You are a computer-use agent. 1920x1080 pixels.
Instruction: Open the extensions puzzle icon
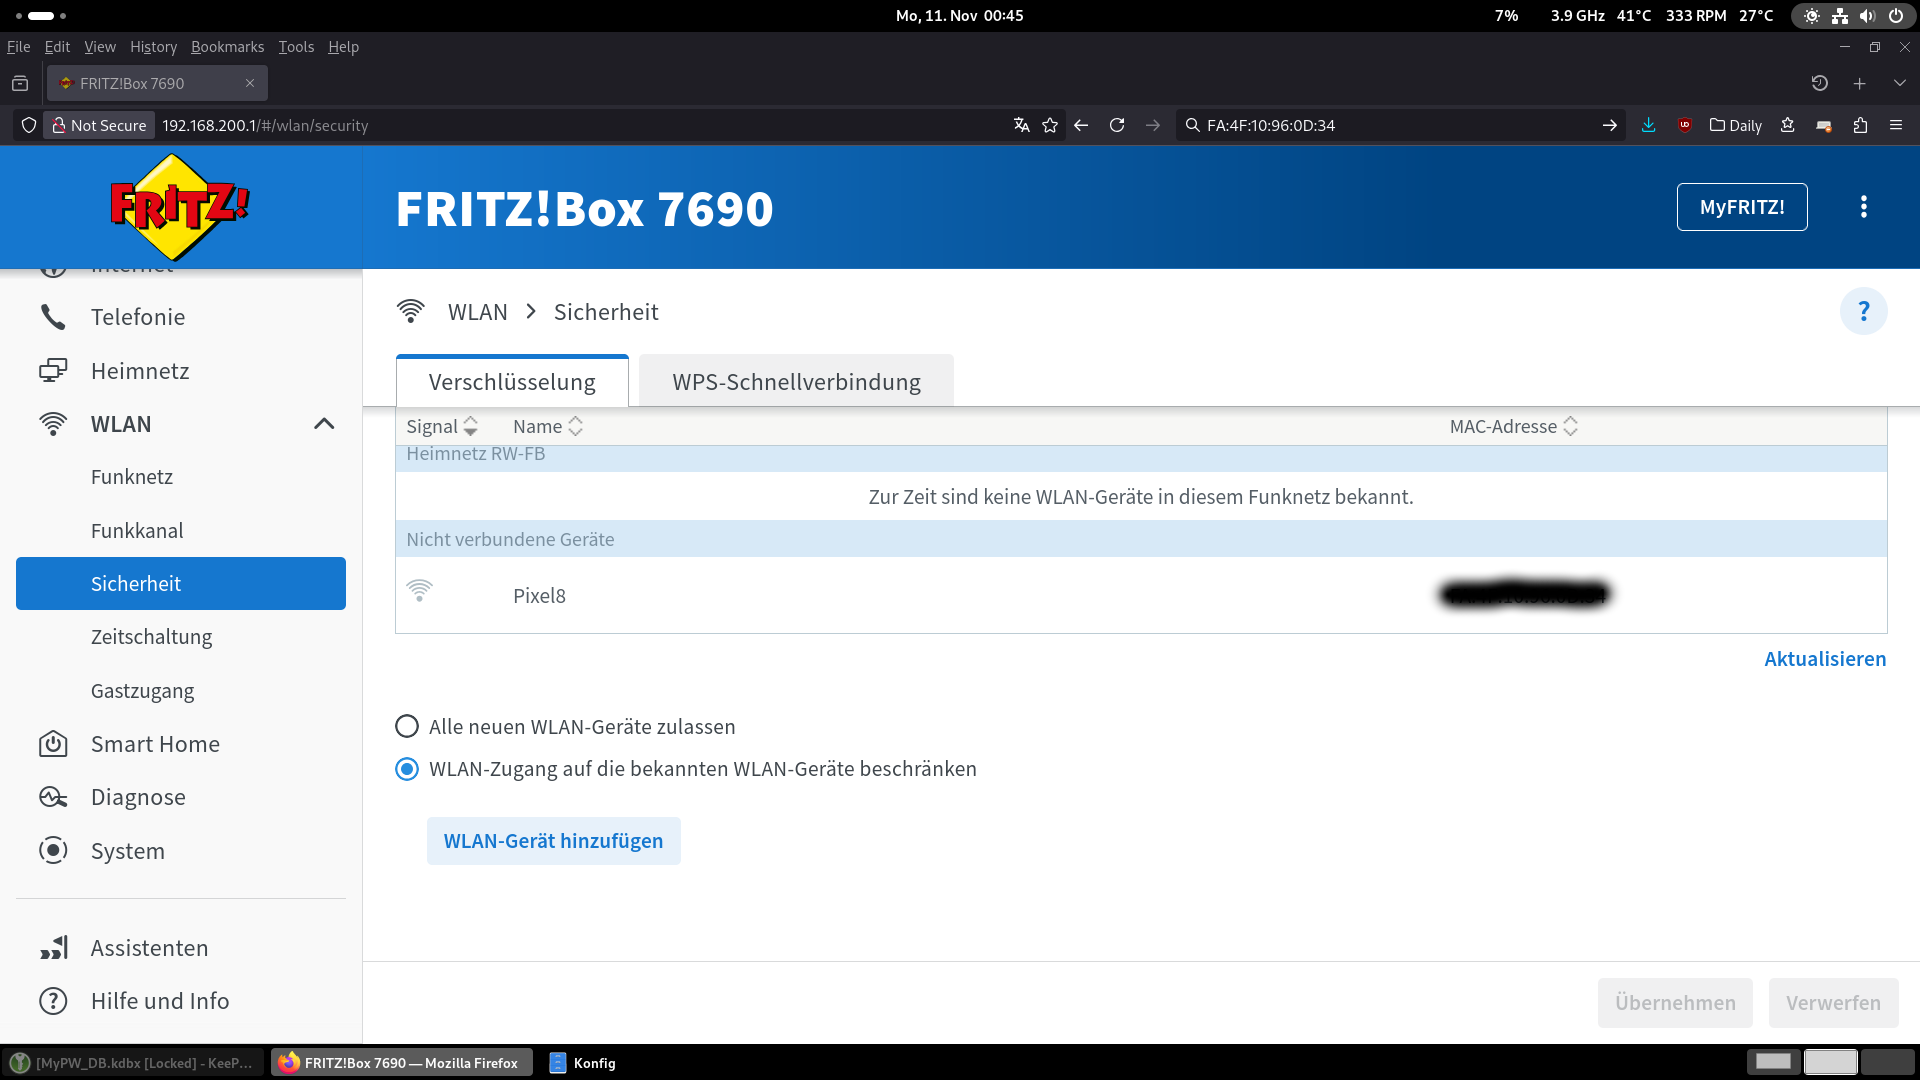[x=1860, y=125]
